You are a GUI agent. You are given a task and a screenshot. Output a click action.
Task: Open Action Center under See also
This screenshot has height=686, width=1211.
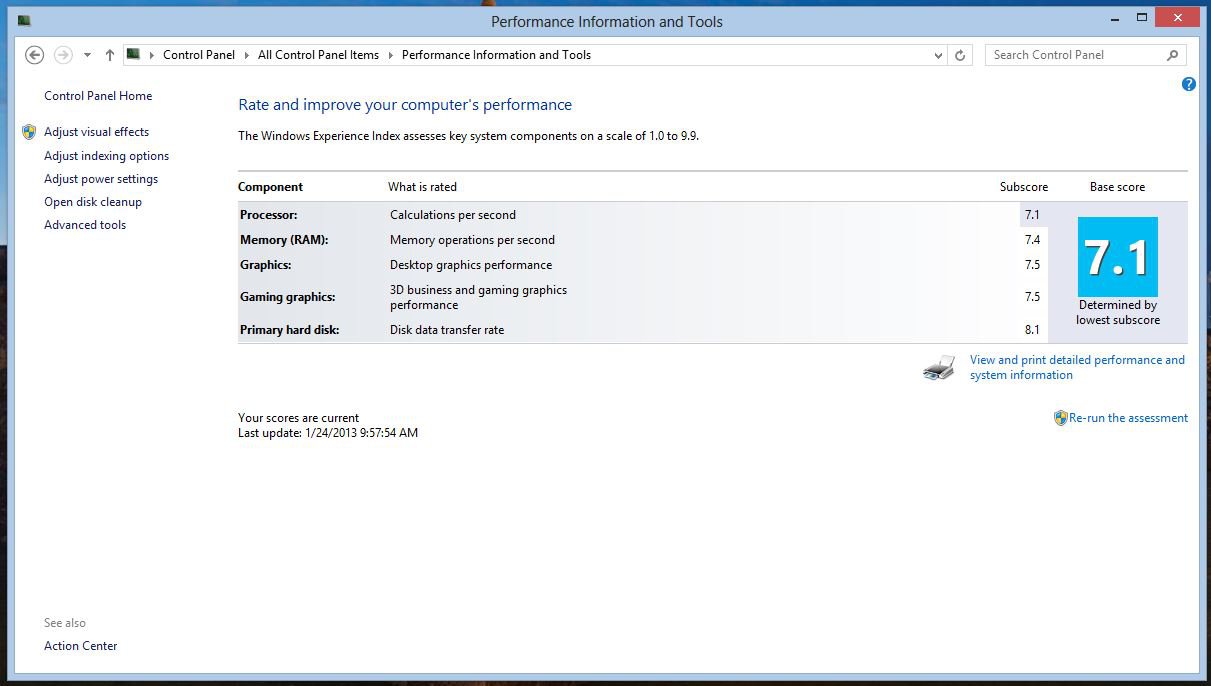point(81,646)
